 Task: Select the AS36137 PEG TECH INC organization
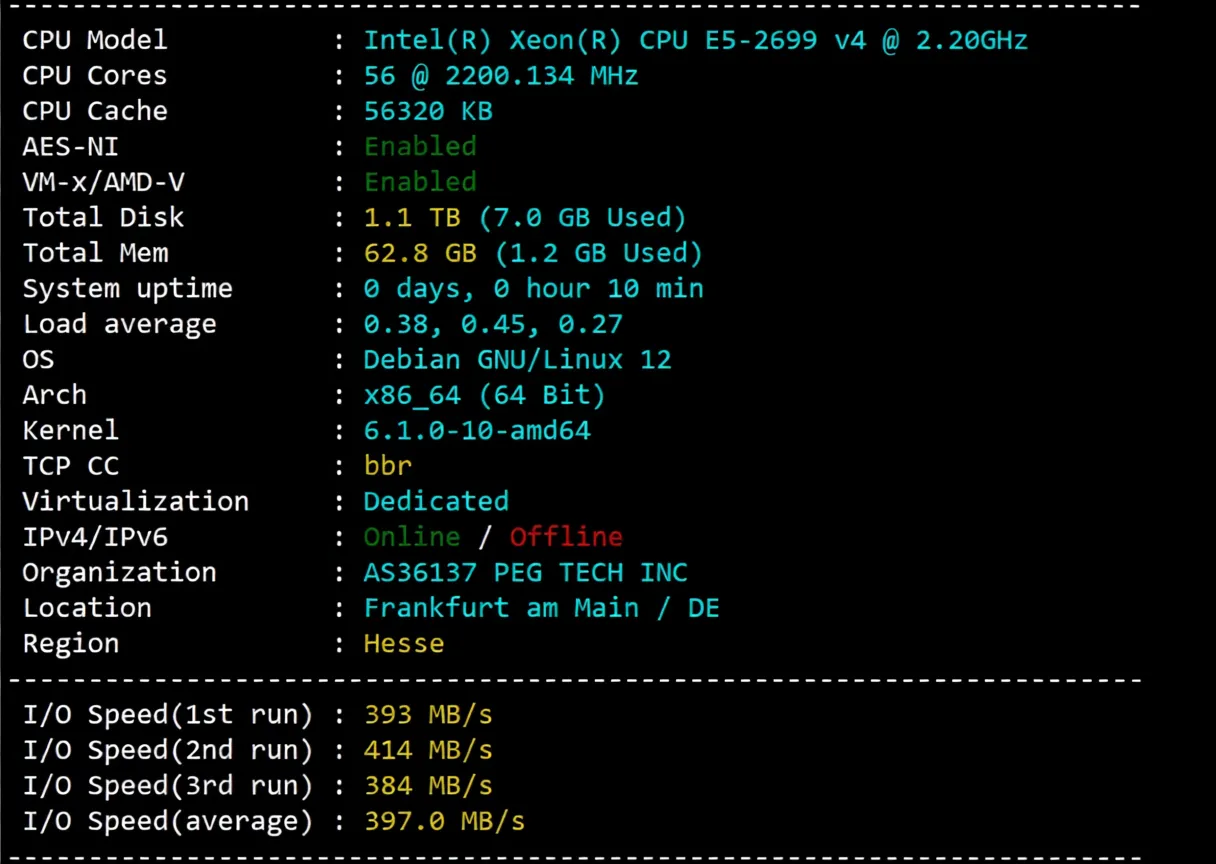click(x=525, y=572)
